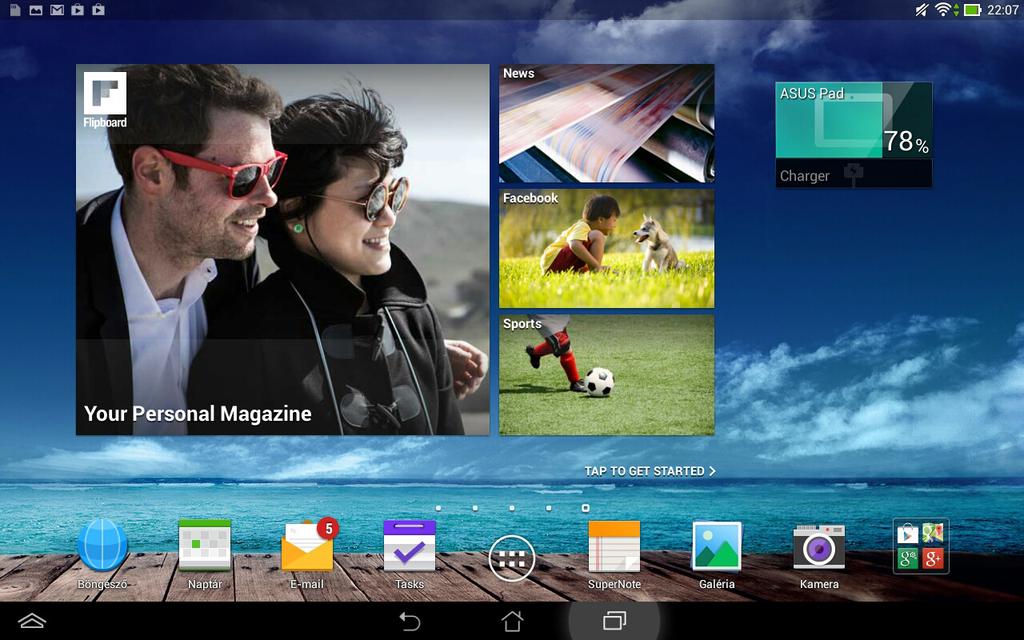Tap the 22:07 clock
Screen dimensions: 1024x640
tap(1002, 10)
